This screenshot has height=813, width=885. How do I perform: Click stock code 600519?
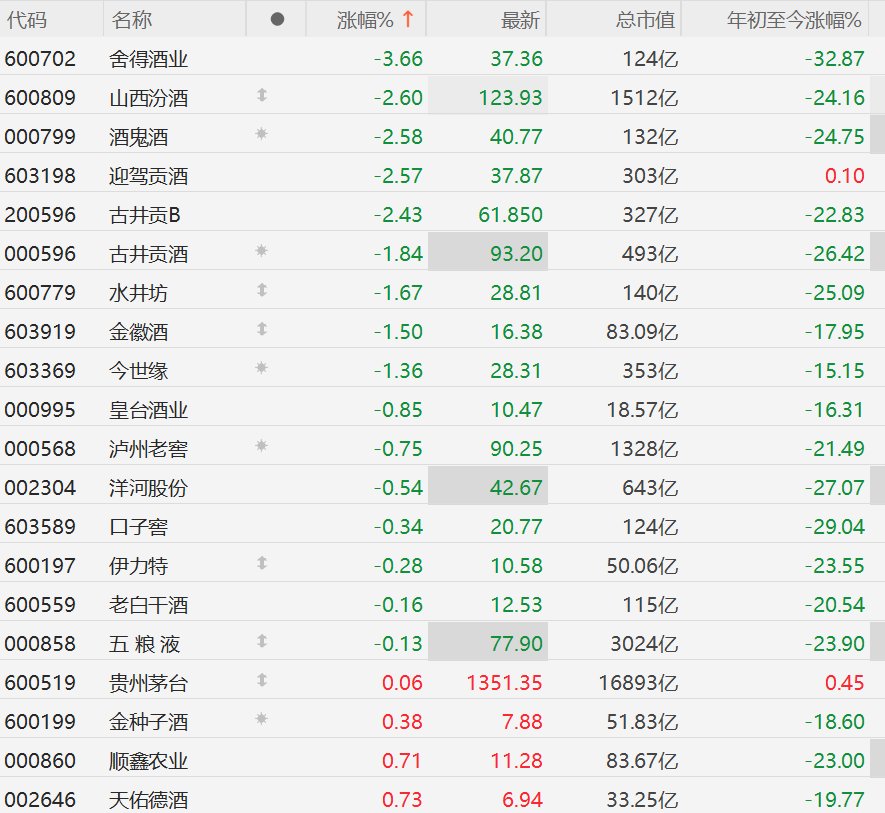tap(40, 683)
